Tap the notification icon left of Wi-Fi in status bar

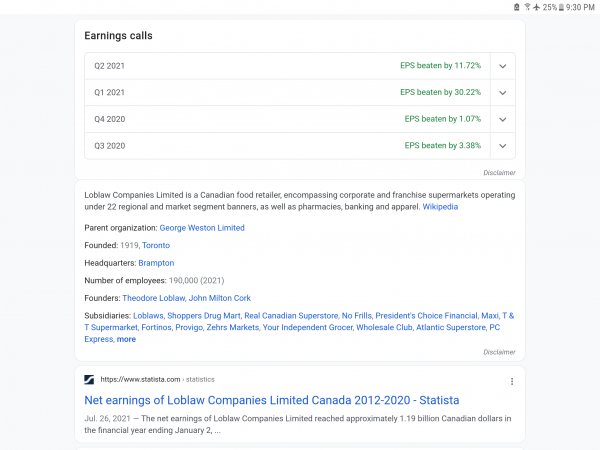[517, 7]
